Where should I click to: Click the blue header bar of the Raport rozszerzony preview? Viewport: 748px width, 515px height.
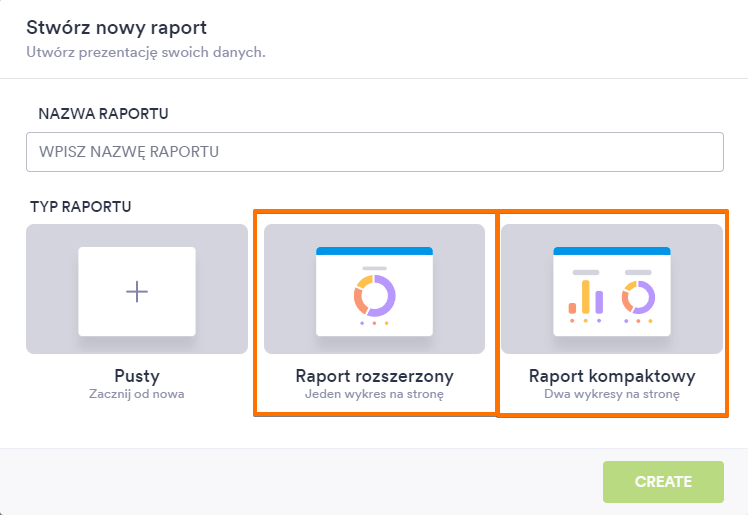[374, 251]
